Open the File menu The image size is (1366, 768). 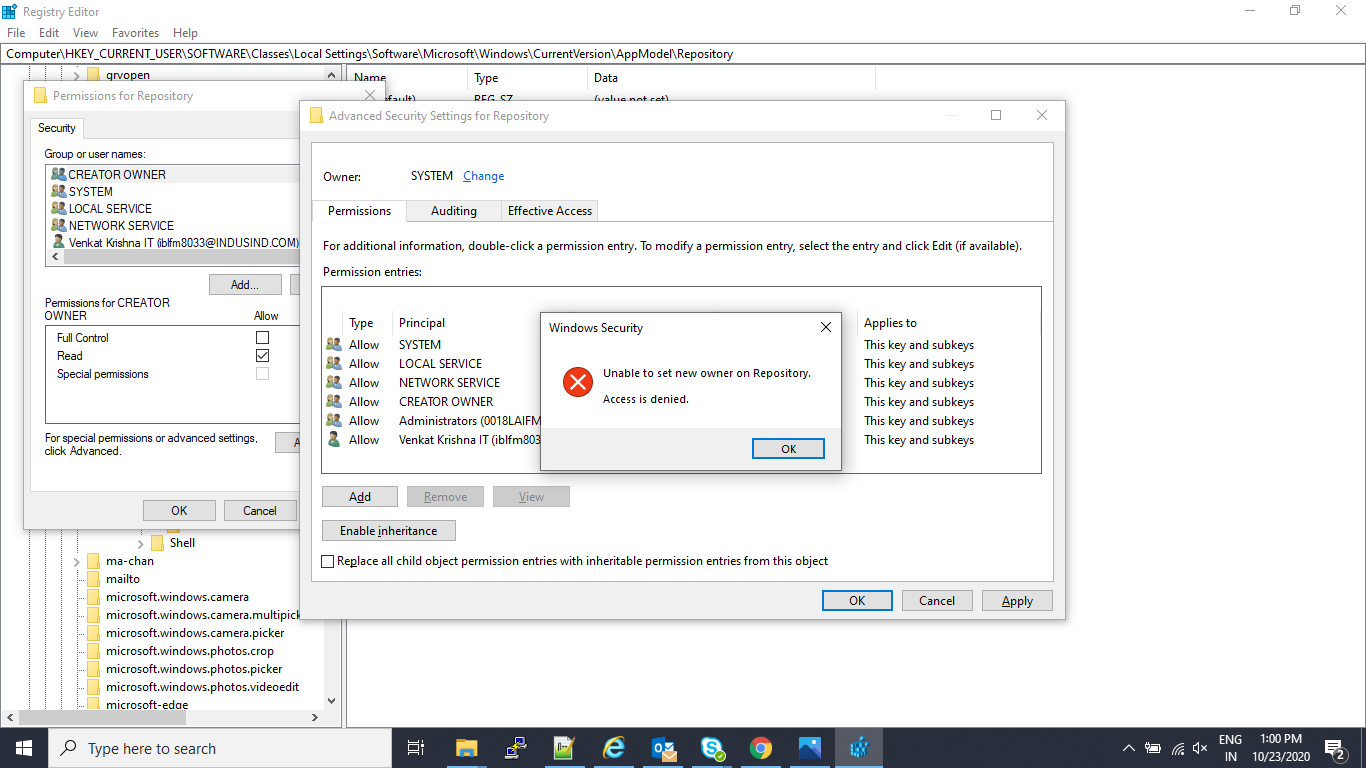pyautogui.click(x=16, y=33)
